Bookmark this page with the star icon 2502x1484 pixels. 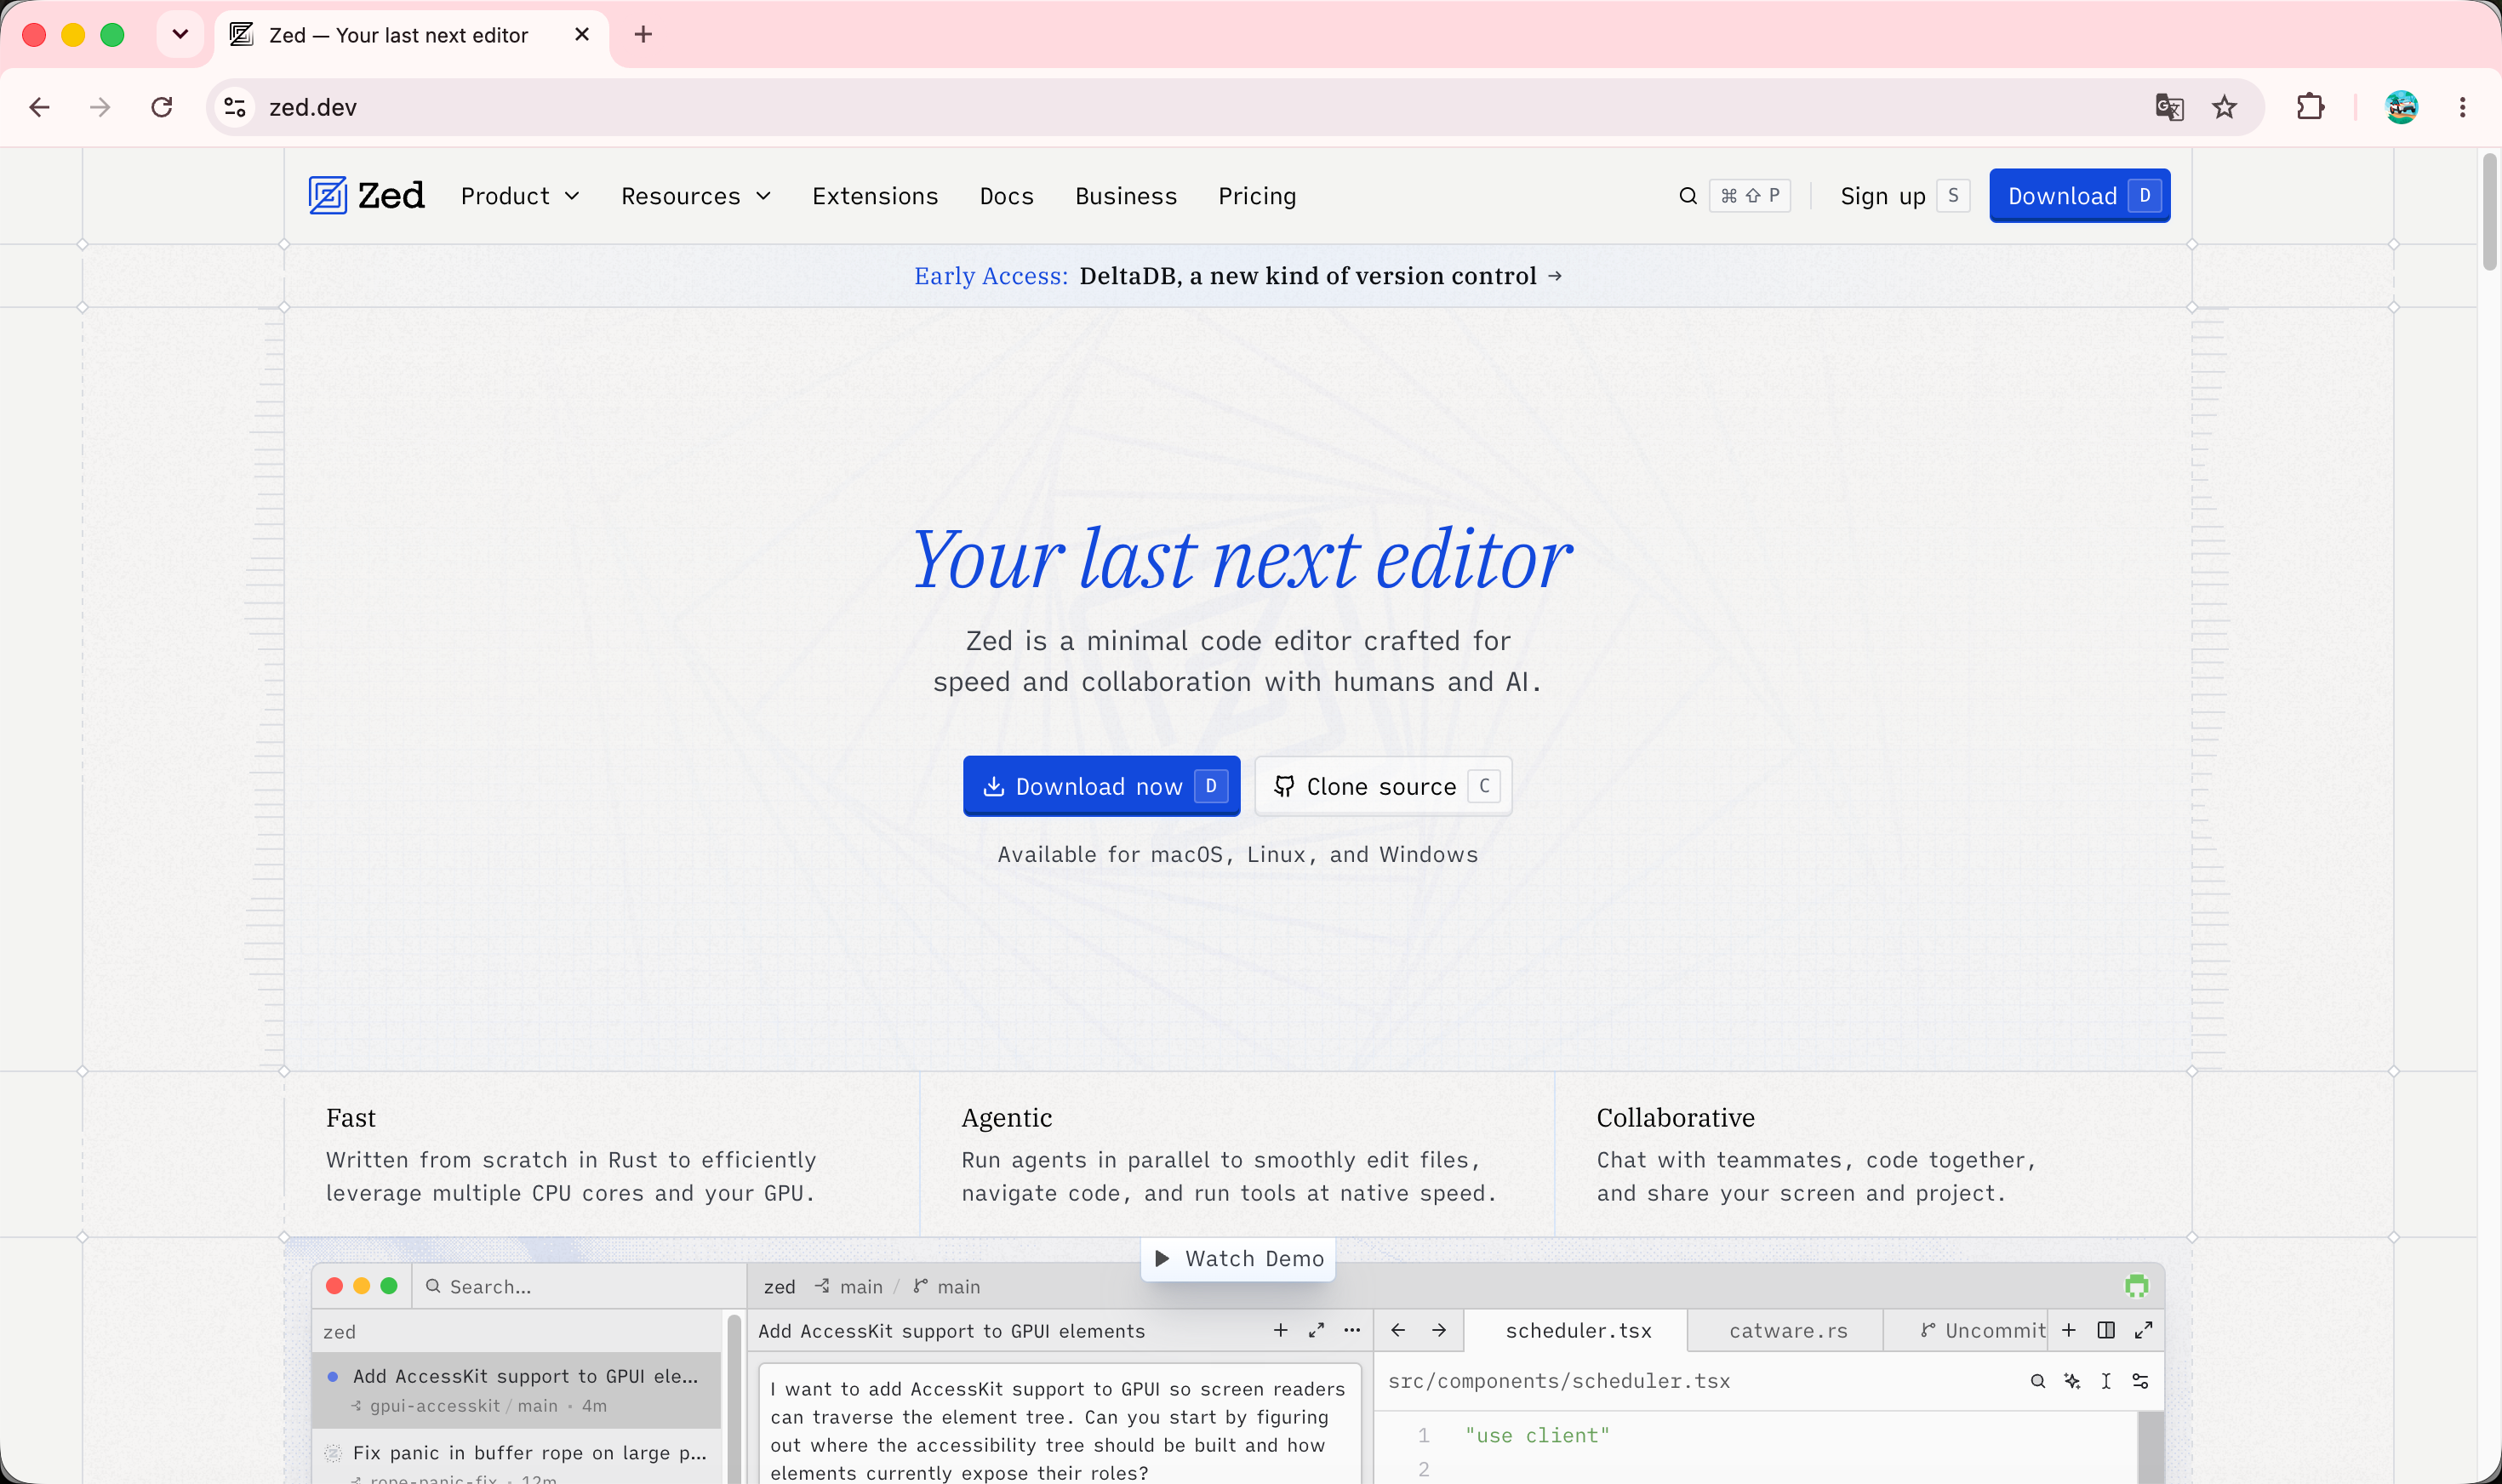click(x=2224, y=107)
